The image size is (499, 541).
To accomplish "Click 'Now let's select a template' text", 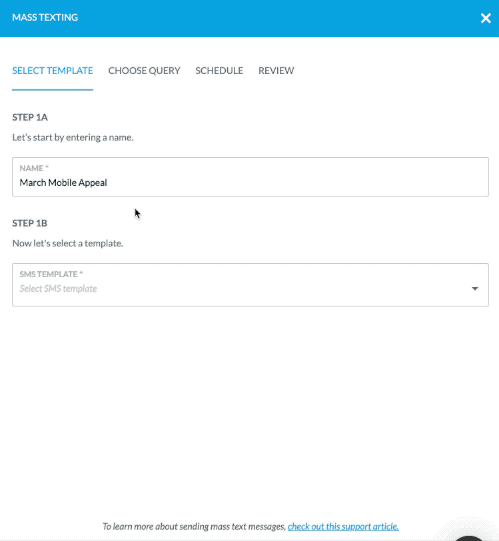I will pyautogui.click(x=68, y=243).
